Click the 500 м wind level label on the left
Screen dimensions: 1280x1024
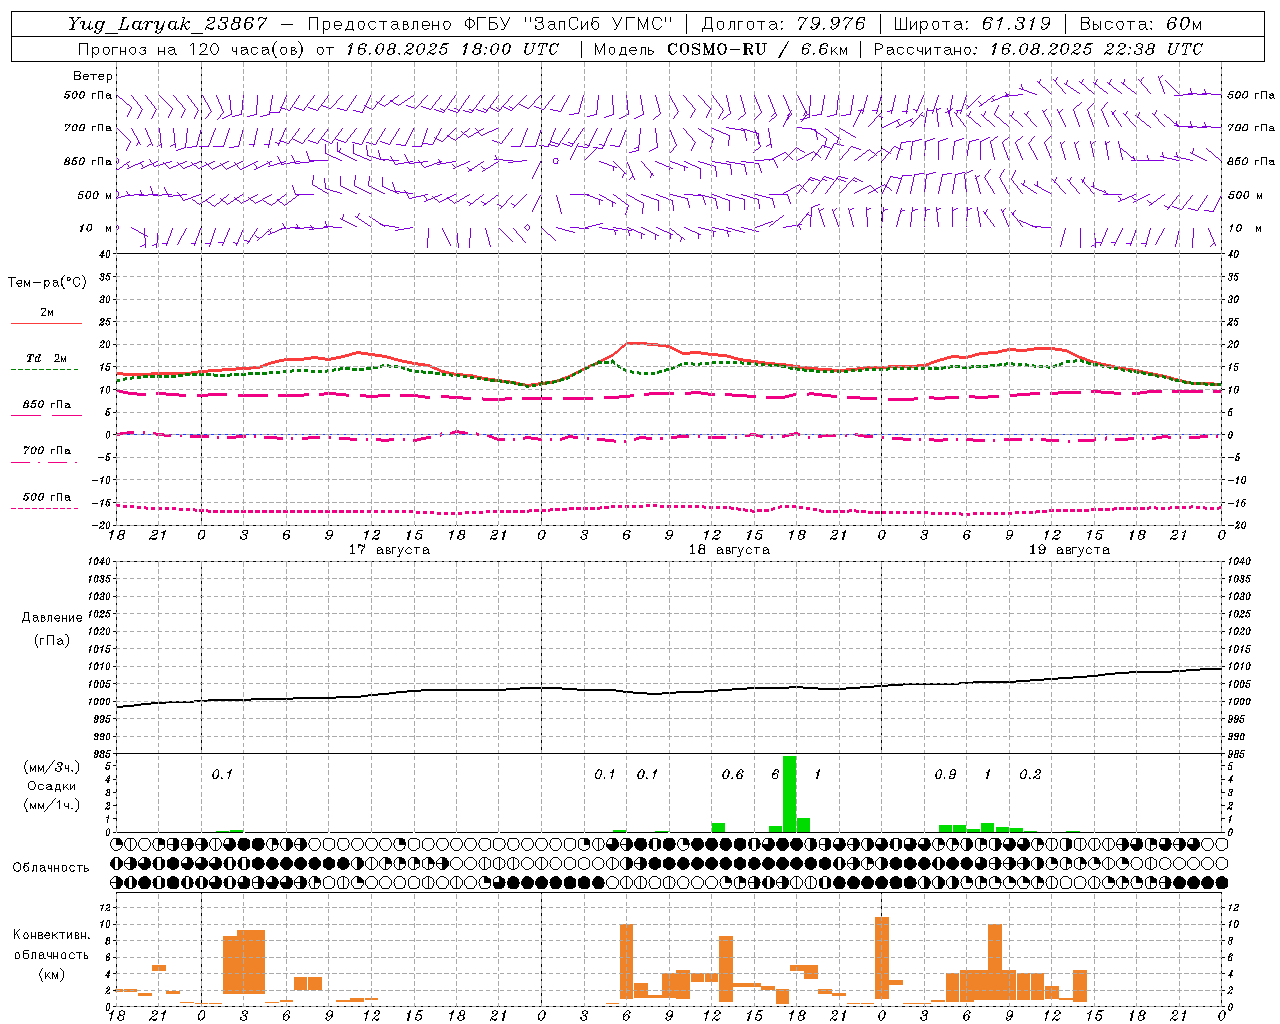tap(95, 195)
